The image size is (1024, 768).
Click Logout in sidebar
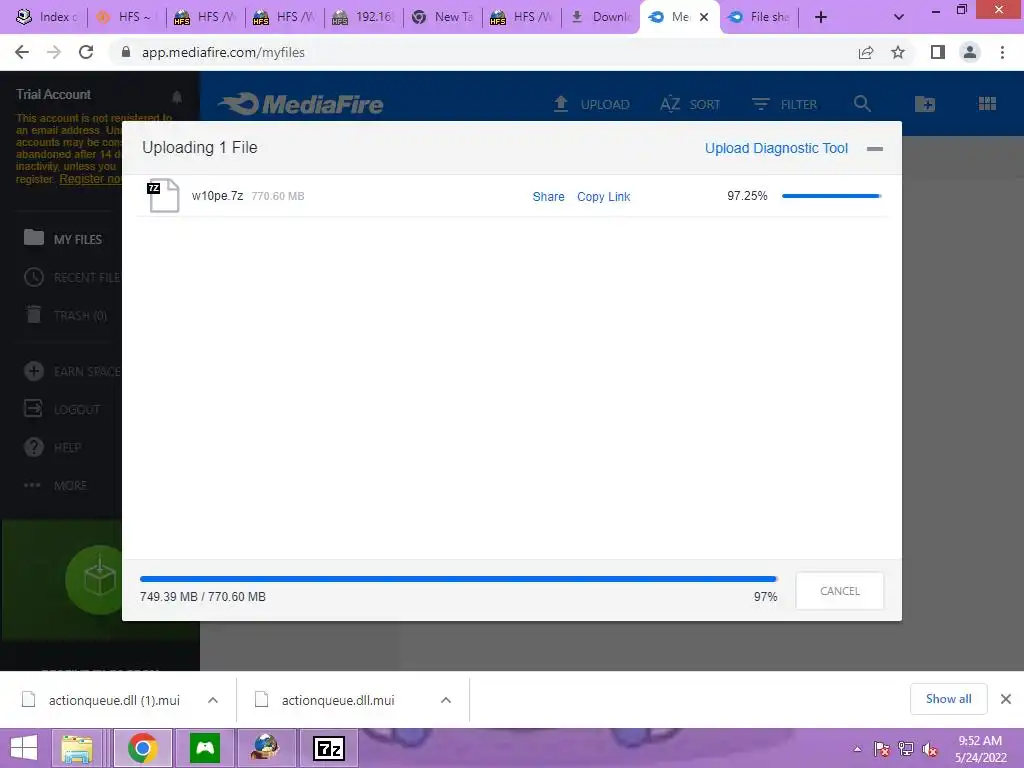click(62, 409)
